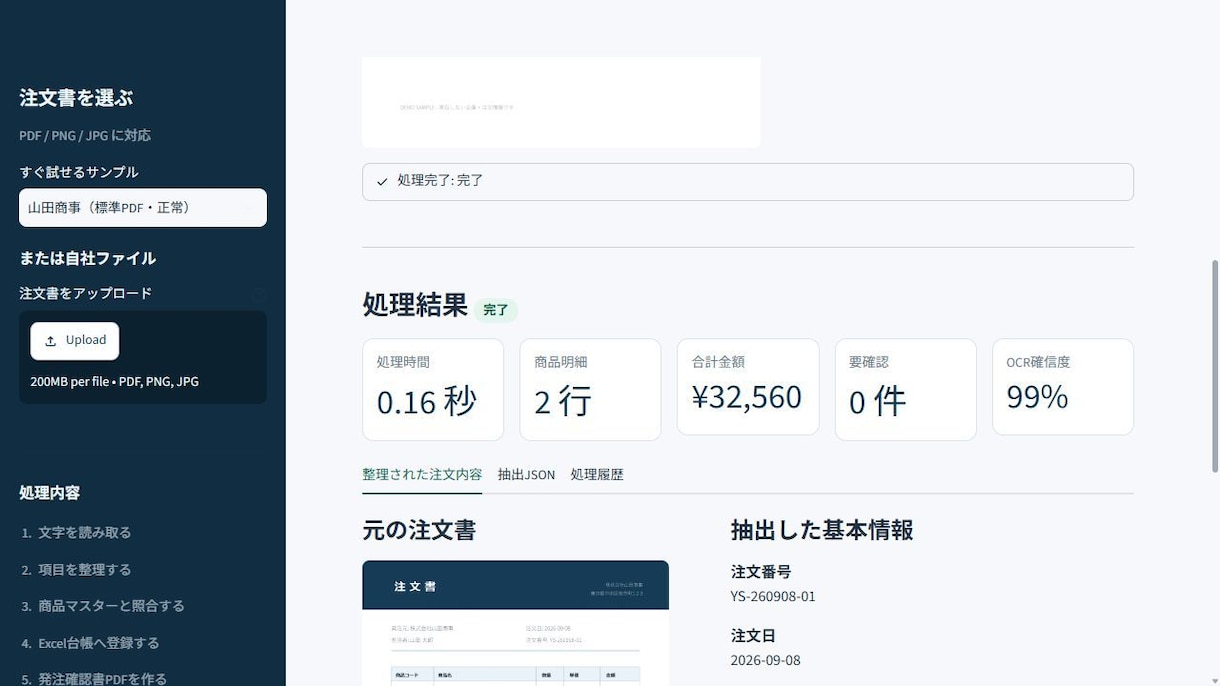Click the order number YS-260908-01
This screenshot has height=686, width=1220.
click(773, 596)
